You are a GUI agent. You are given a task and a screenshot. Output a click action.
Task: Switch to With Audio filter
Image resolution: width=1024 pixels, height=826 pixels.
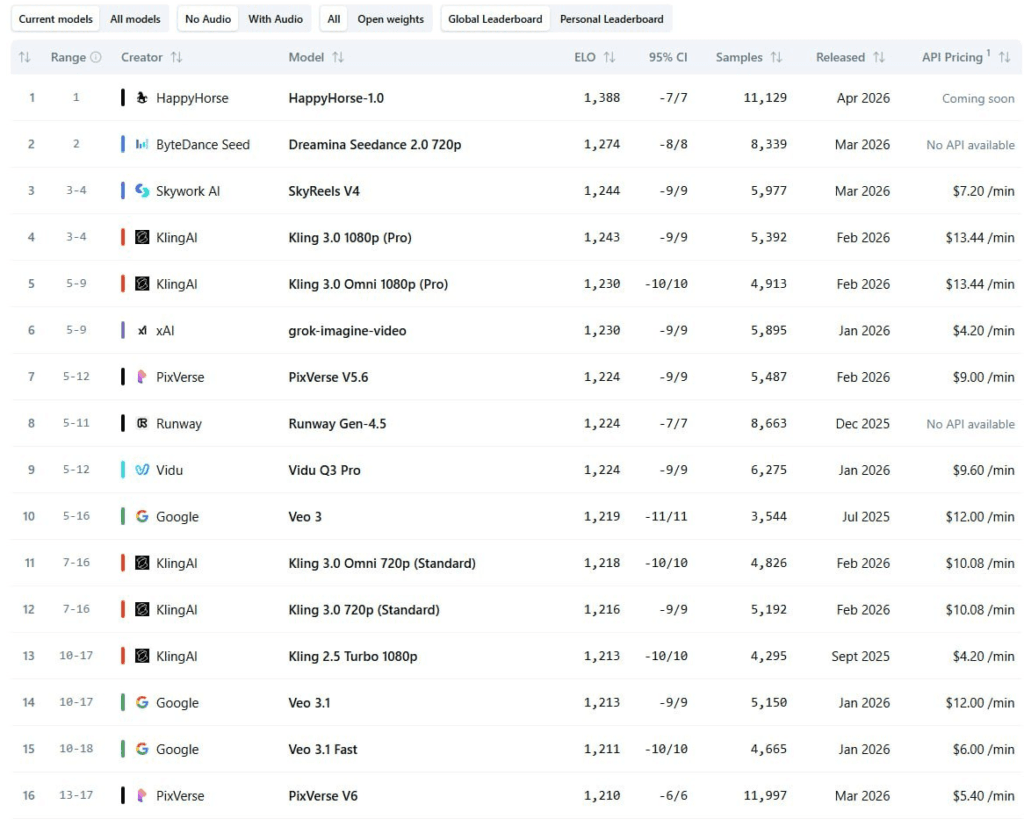(275, 19)
